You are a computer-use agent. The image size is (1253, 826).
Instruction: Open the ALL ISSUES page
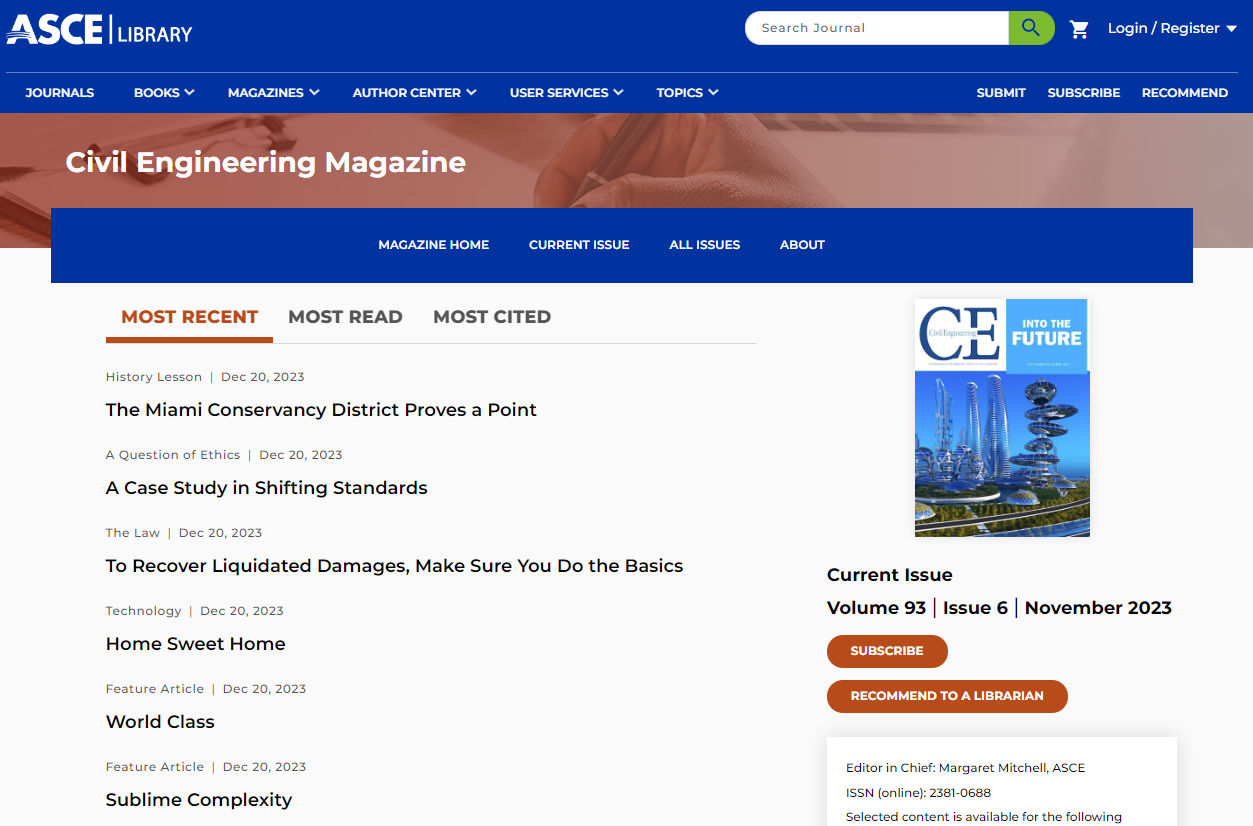704,244
